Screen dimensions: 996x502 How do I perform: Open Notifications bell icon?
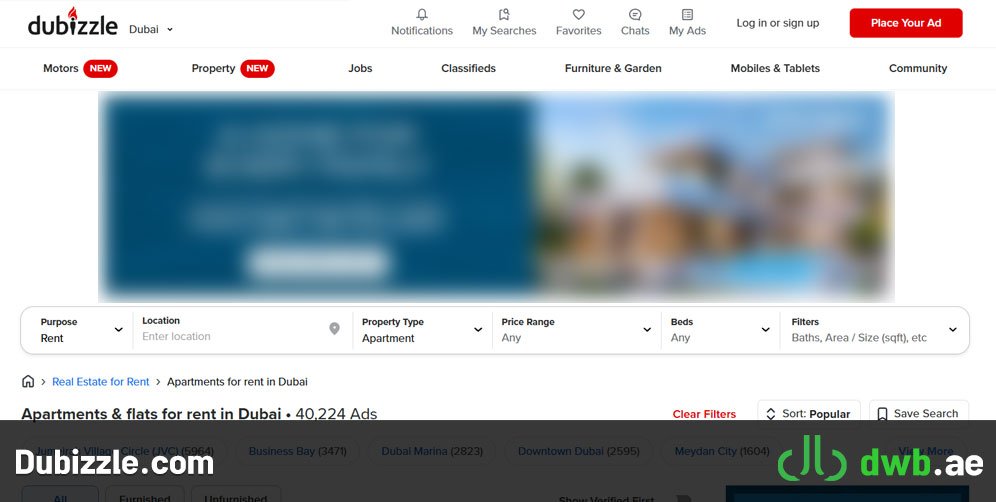(422, 15)
